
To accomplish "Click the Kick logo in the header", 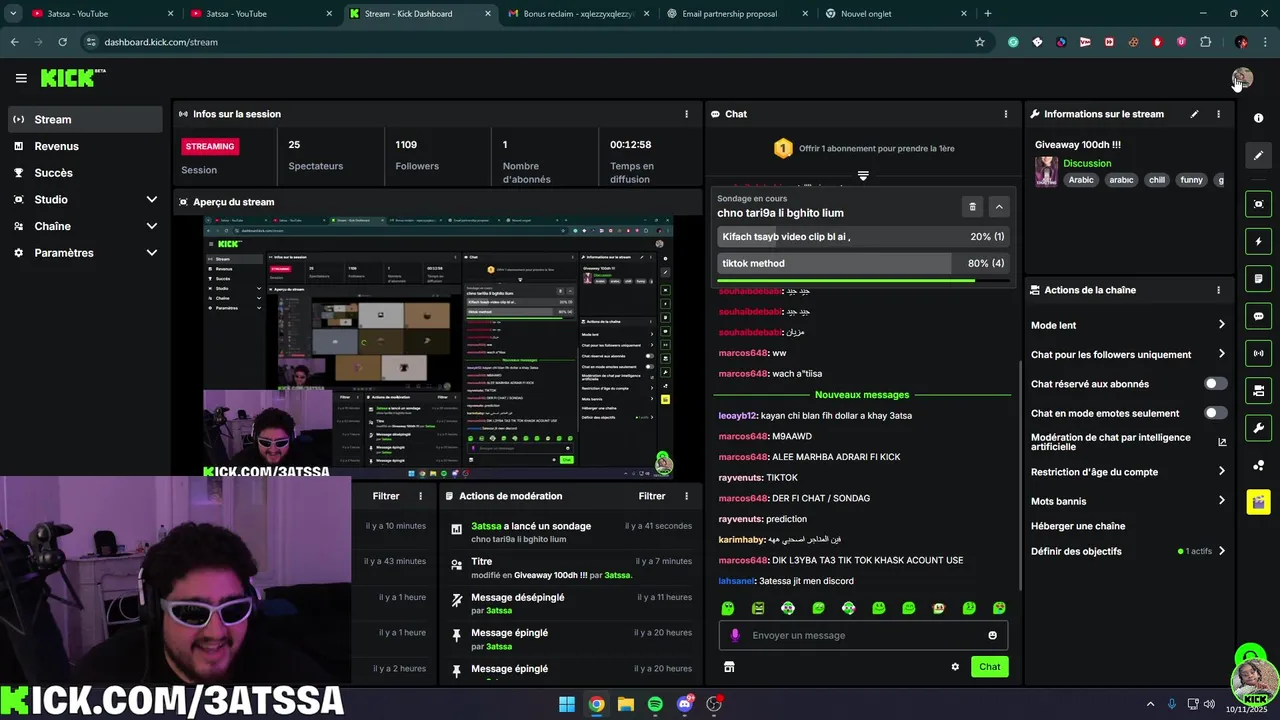I will tap(73, 78).
